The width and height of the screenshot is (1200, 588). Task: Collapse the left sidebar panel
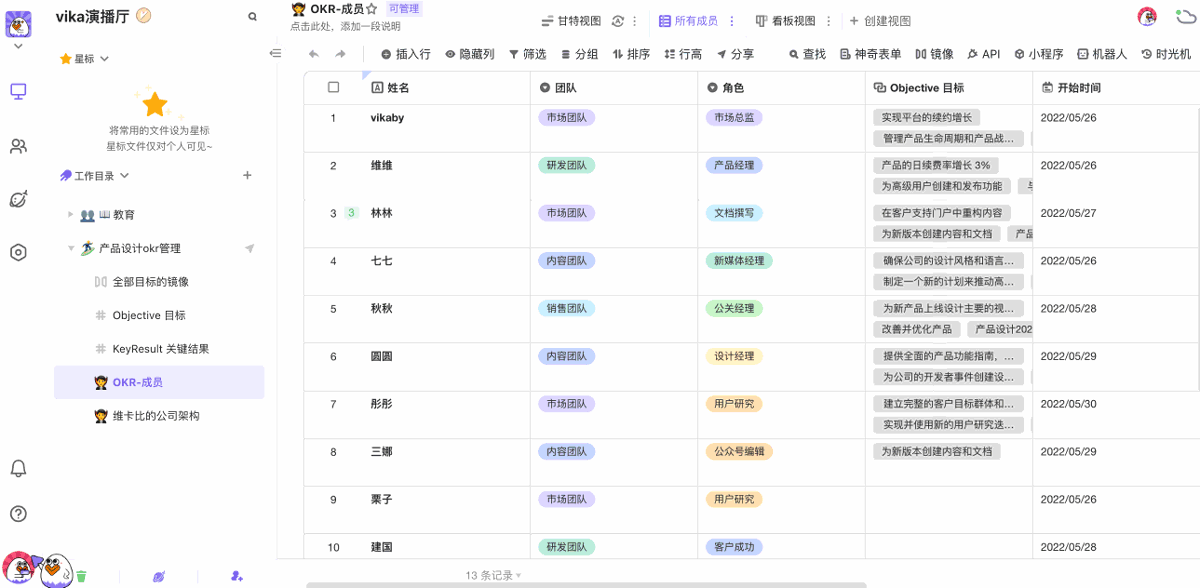276,54
